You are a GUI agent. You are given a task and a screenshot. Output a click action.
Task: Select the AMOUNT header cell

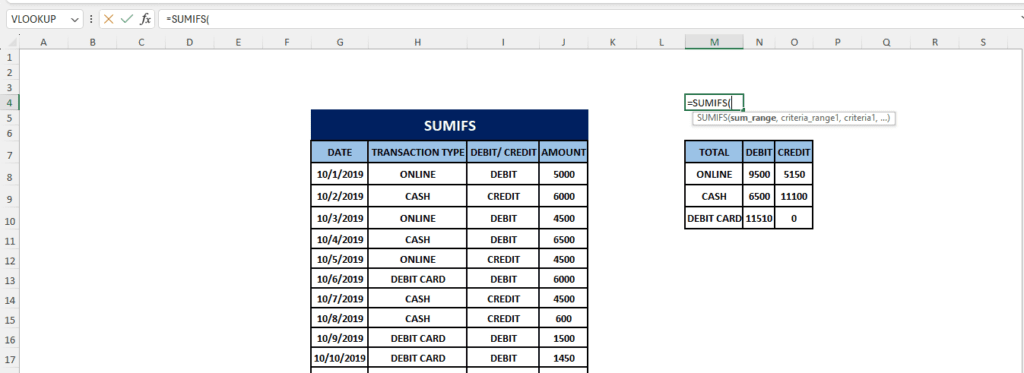564,152
